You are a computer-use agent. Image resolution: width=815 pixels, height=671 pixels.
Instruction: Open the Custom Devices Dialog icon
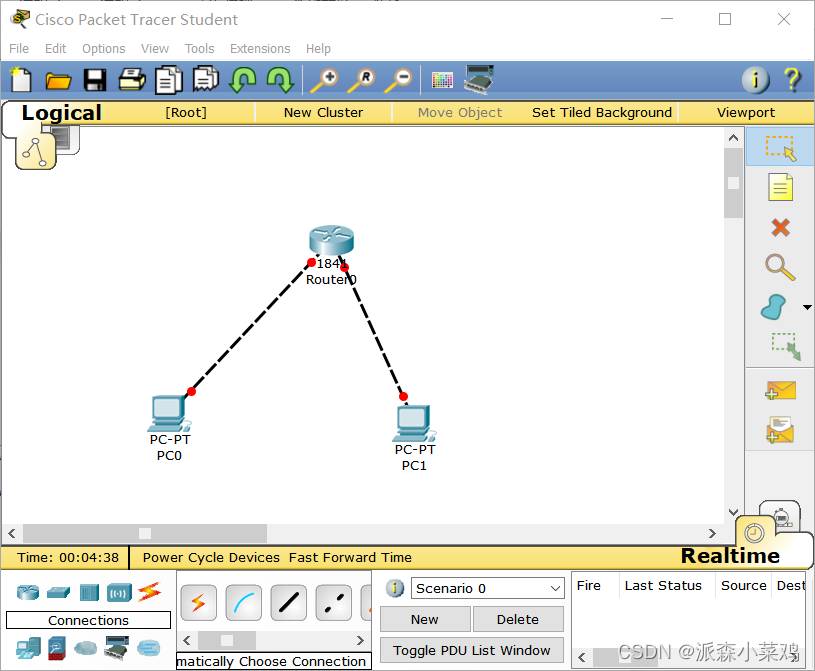(x=479, y=80)
